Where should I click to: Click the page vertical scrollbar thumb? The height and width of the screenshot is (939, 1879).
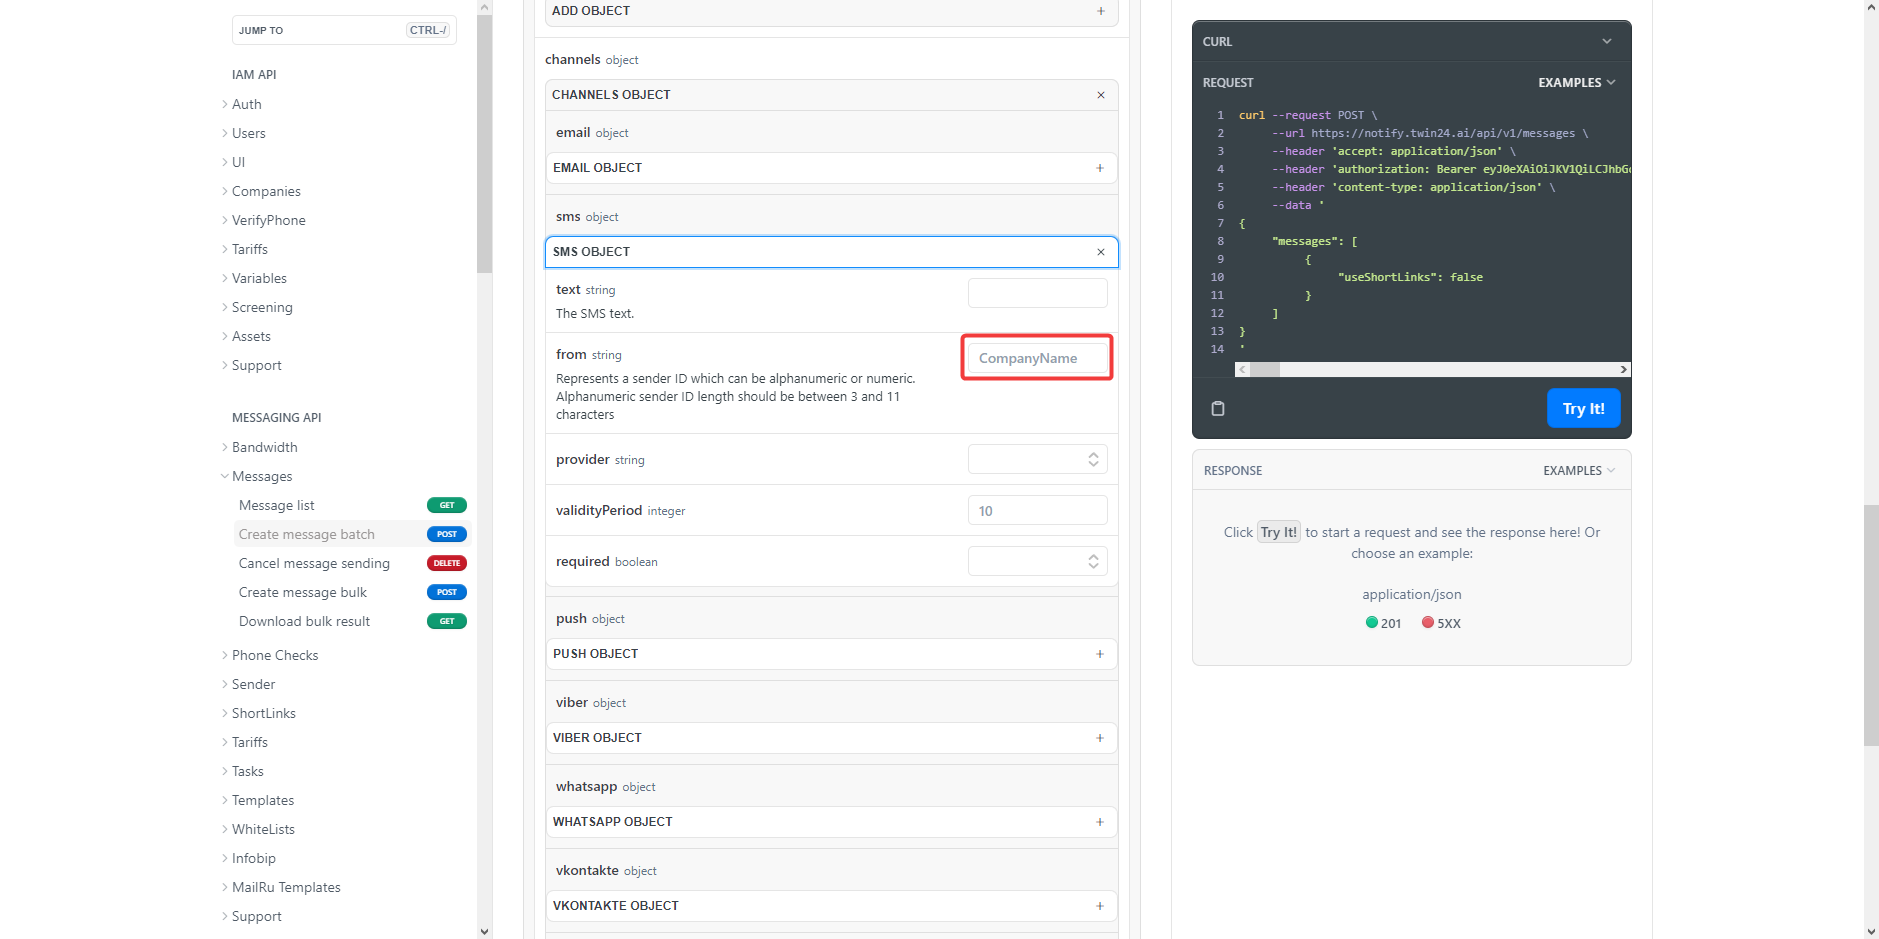click(1871, 625)
